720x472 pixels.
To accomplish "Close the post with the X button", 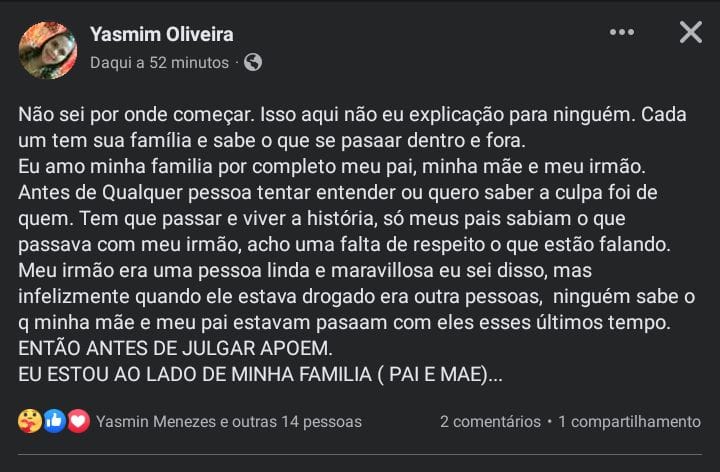I will pyautogui.click(x=690, y=33).
